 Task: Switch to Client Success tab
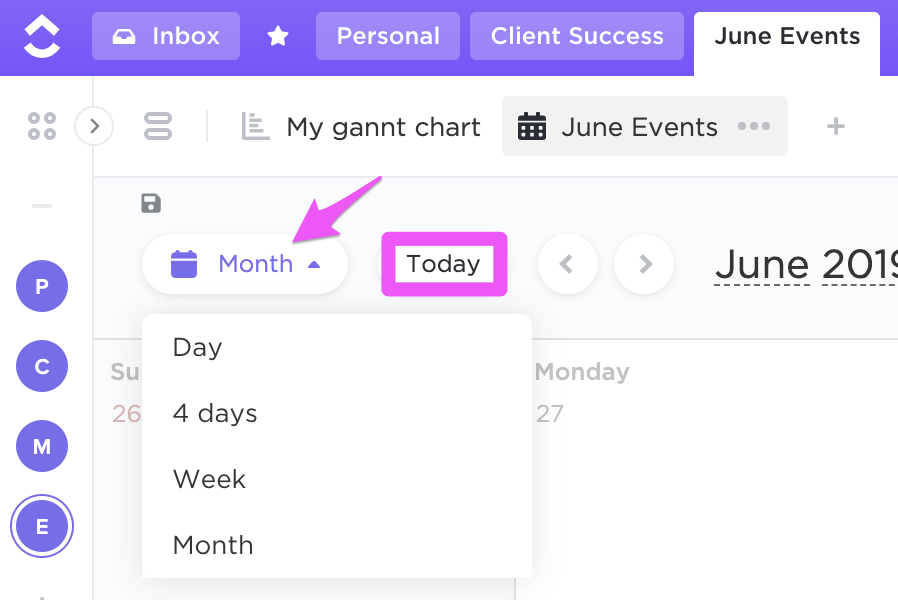[x=577, y=37]
